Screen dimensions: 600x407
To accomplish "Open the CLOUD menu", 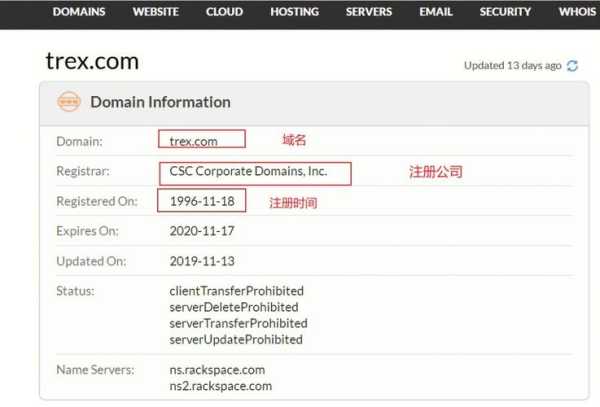I will click(225, 12).
